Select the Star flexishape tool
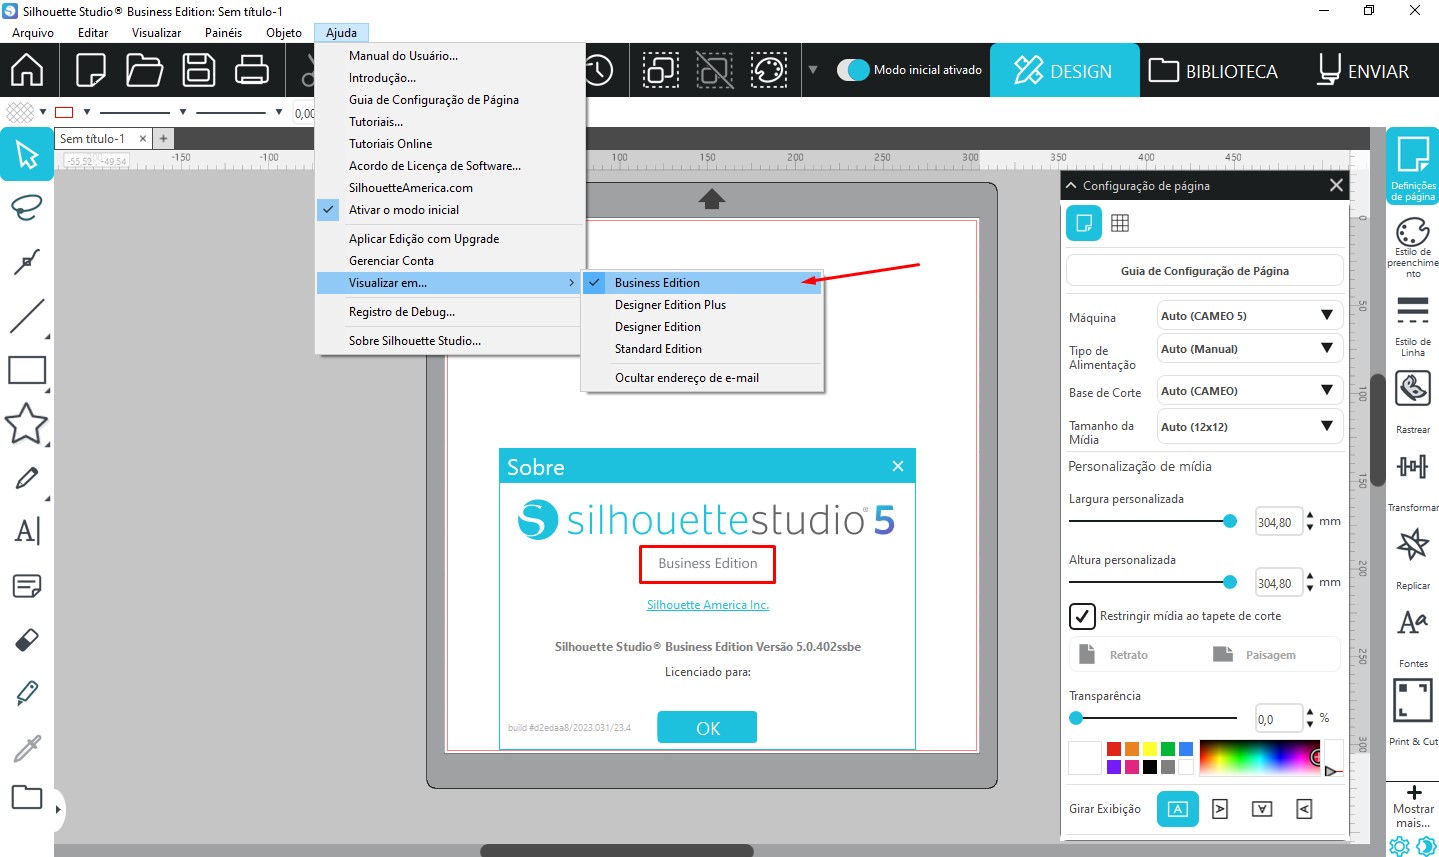The image size is (1439, 857). [x=26, y=424]
